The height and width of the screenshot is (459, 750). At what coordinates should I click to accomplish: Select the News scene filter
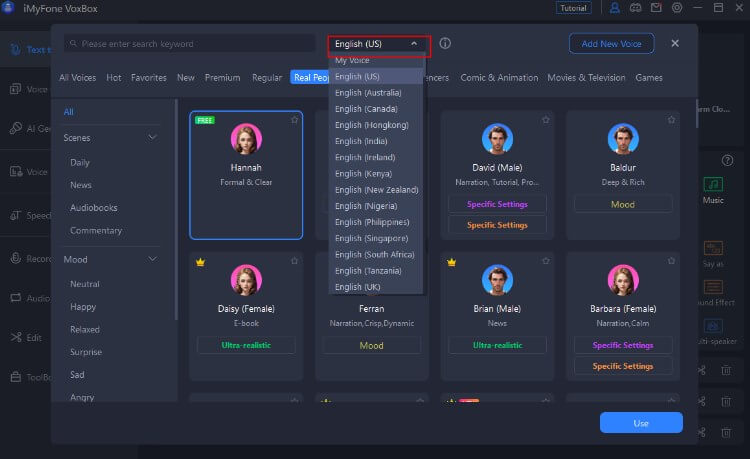pyautogui.click(x=81, y=185)
